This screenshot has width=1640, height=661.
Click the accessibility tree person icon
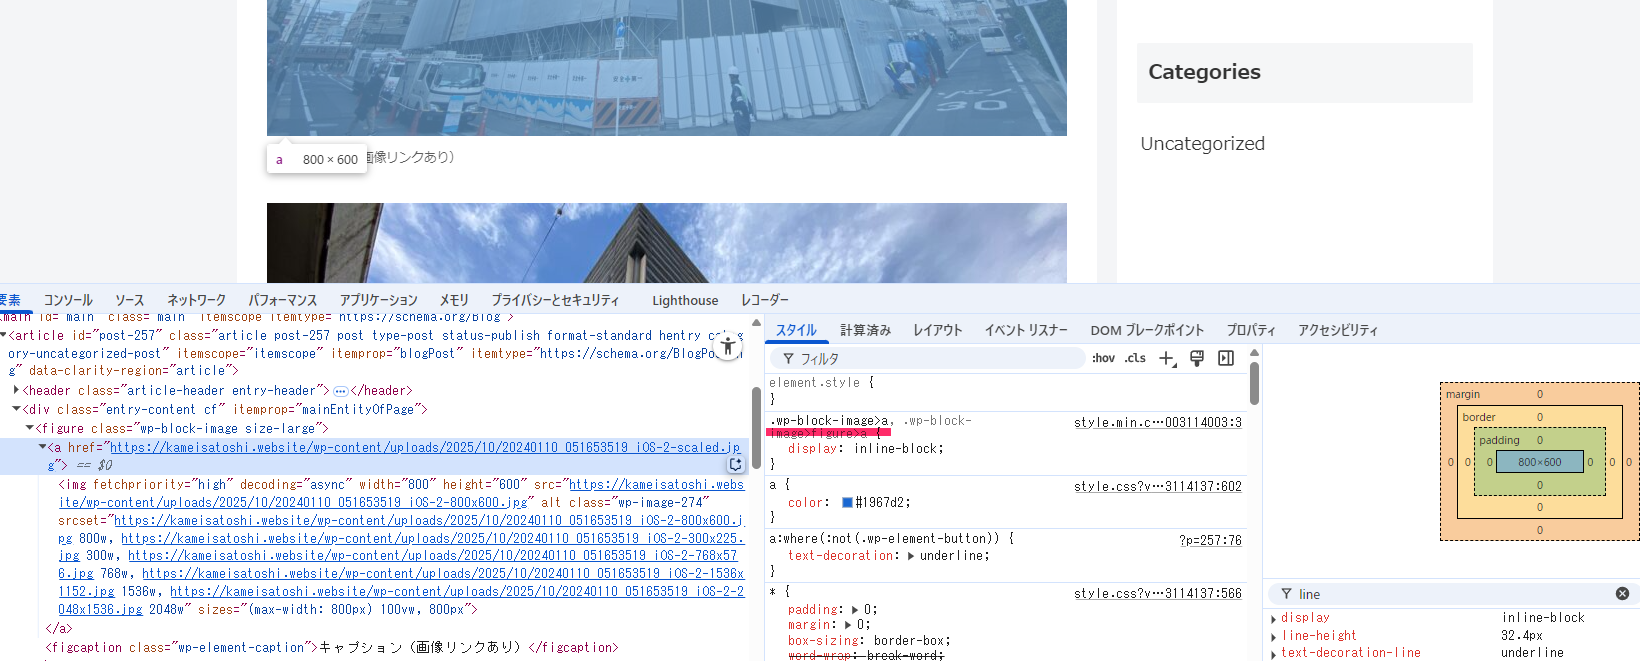pos(728,347)
